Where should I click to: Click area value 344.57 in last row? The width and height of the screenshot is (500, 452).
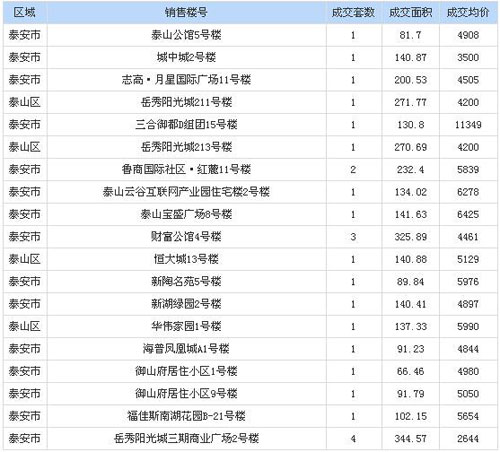[411, 439]
